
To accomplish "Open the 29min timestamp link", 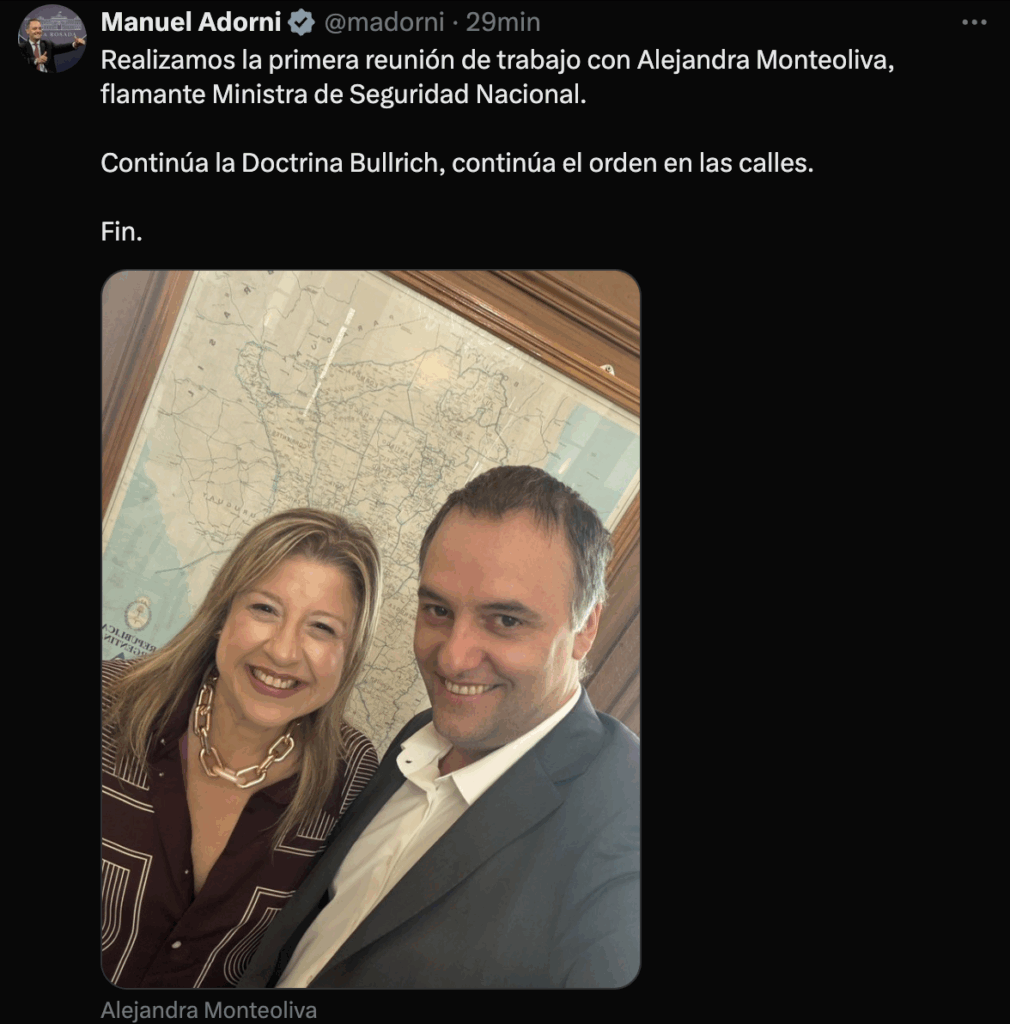I will point(503,23).
